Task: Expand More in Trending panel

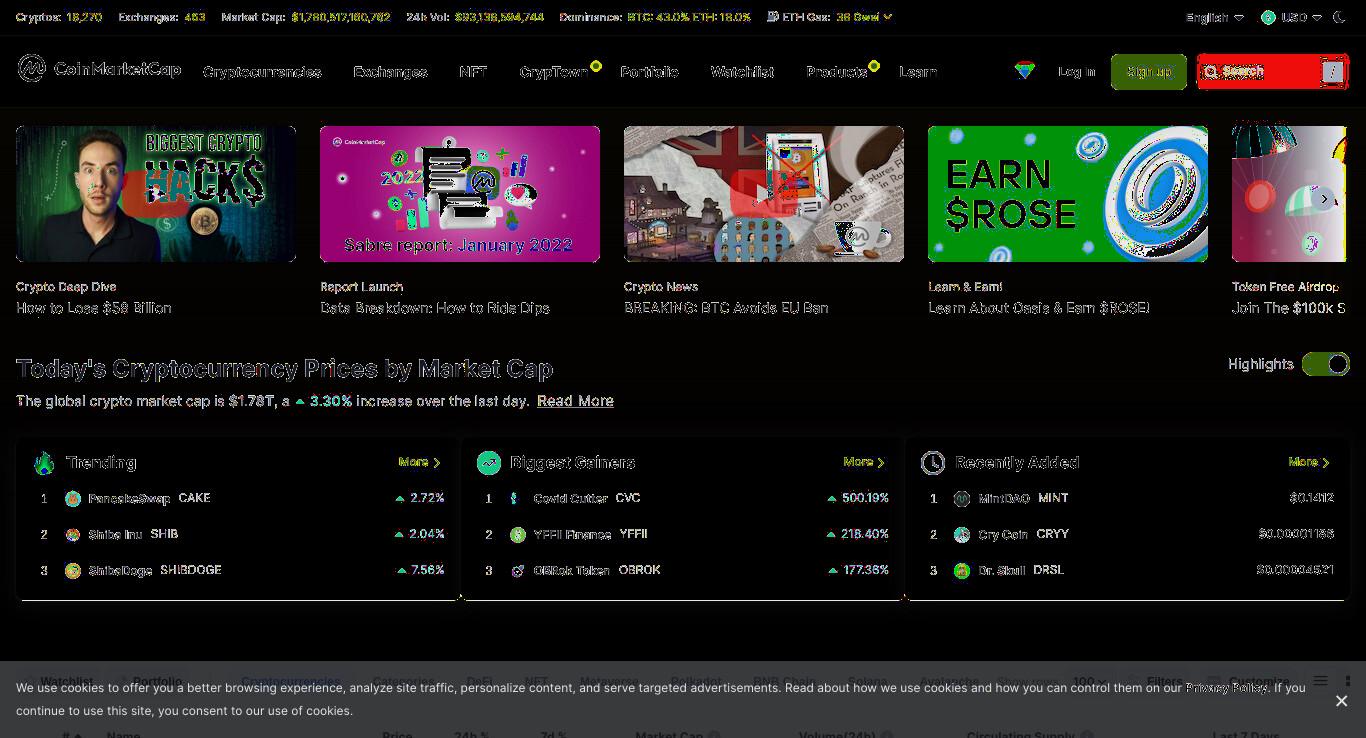Action: [419, 462]
